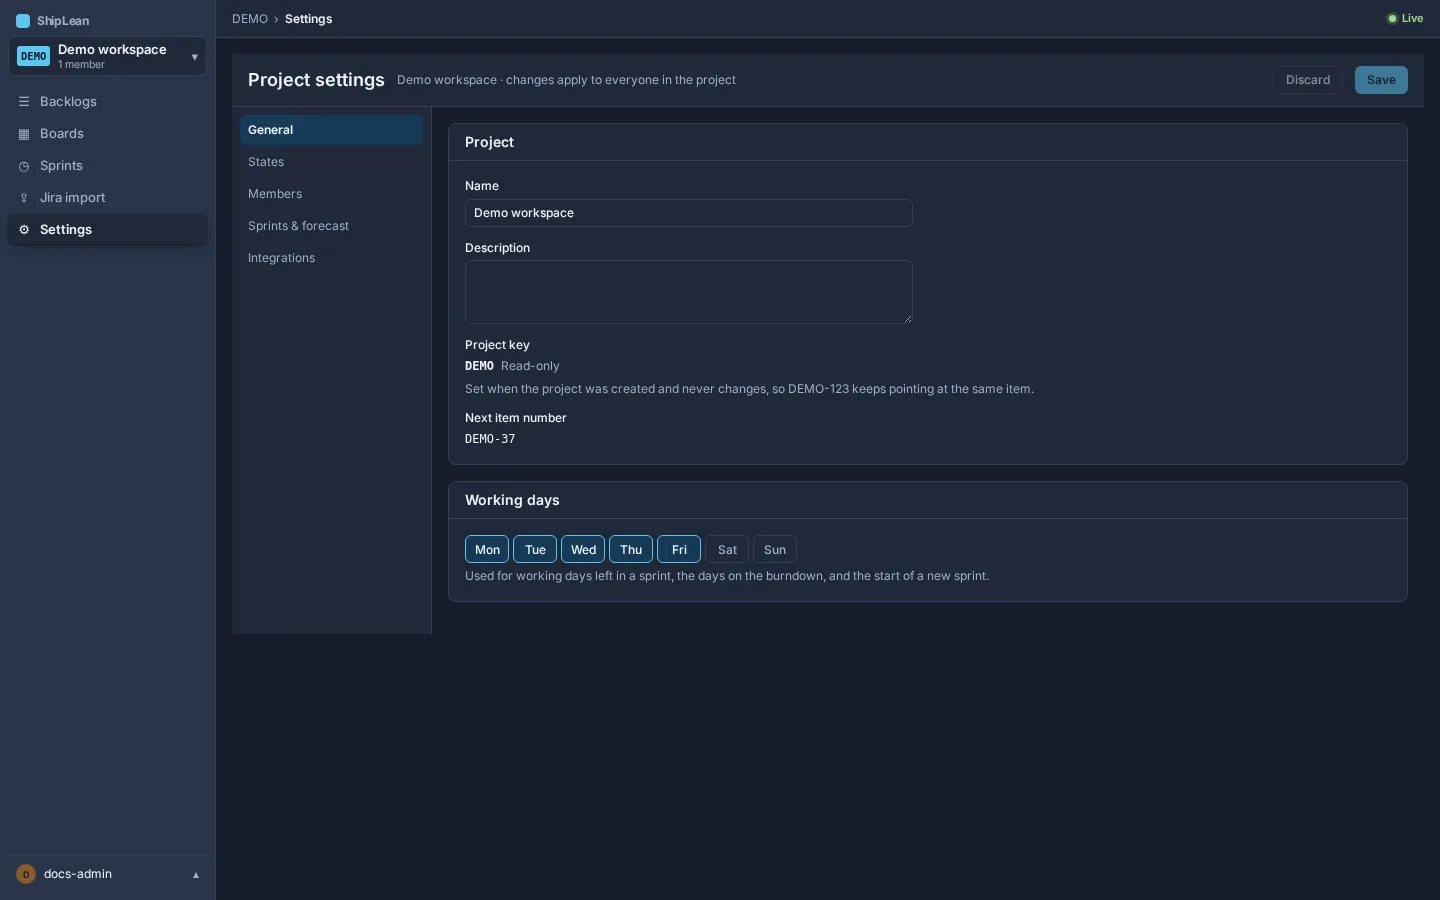Open Jira import in the sidebar

click(108, 198)
